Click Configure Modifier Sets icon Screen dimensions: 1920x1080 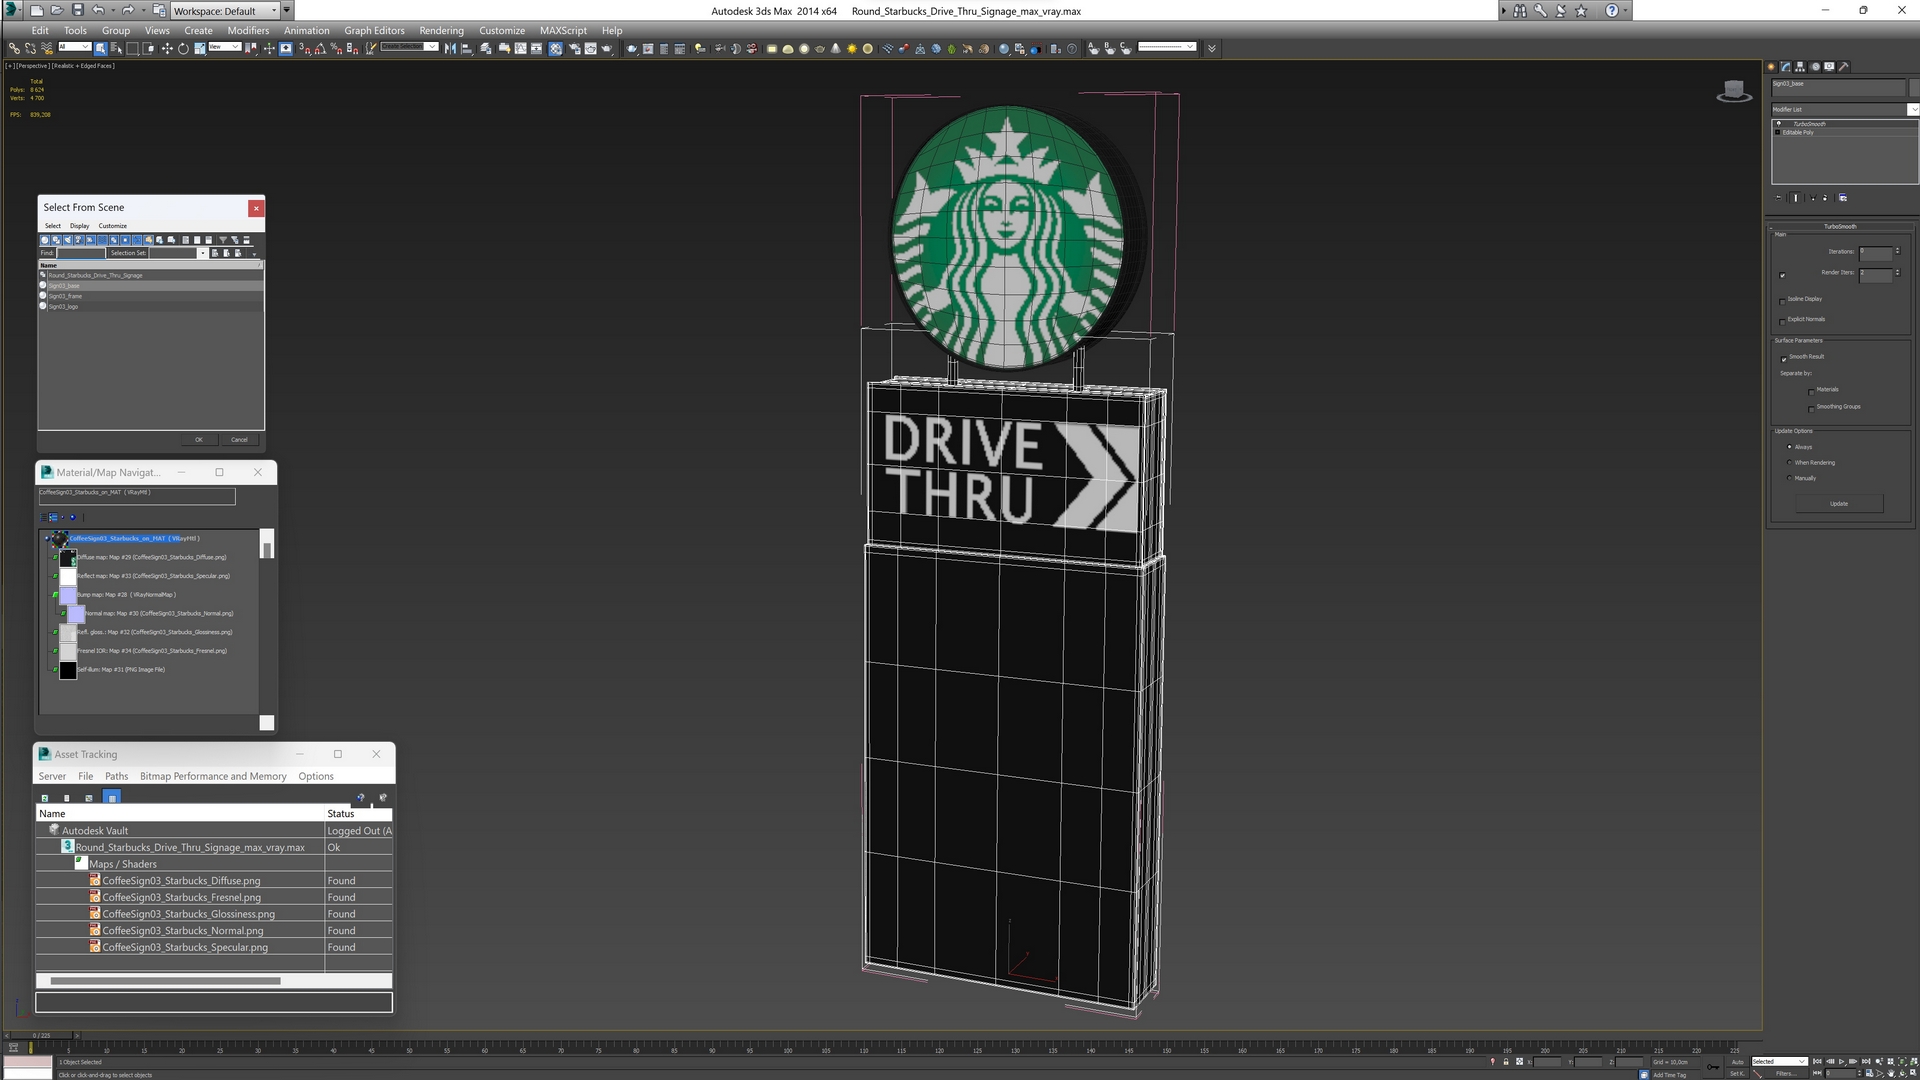1843,198
